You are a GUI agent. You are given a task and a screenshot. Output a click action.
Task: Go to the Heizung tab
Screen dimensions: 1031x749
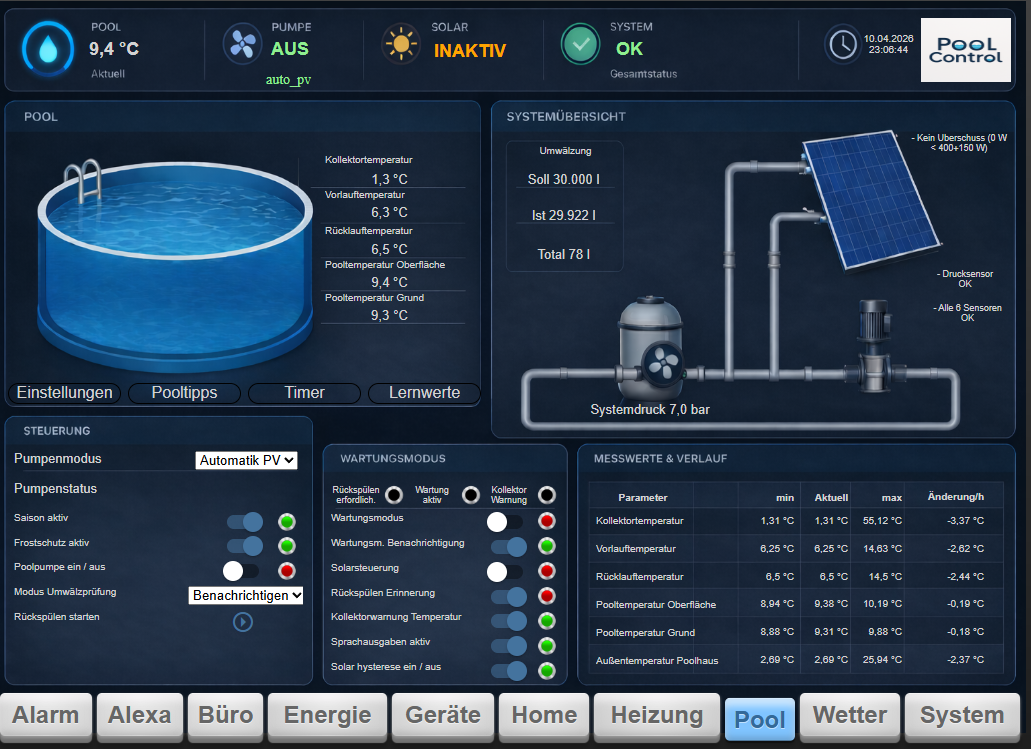(x=656, y=715)
